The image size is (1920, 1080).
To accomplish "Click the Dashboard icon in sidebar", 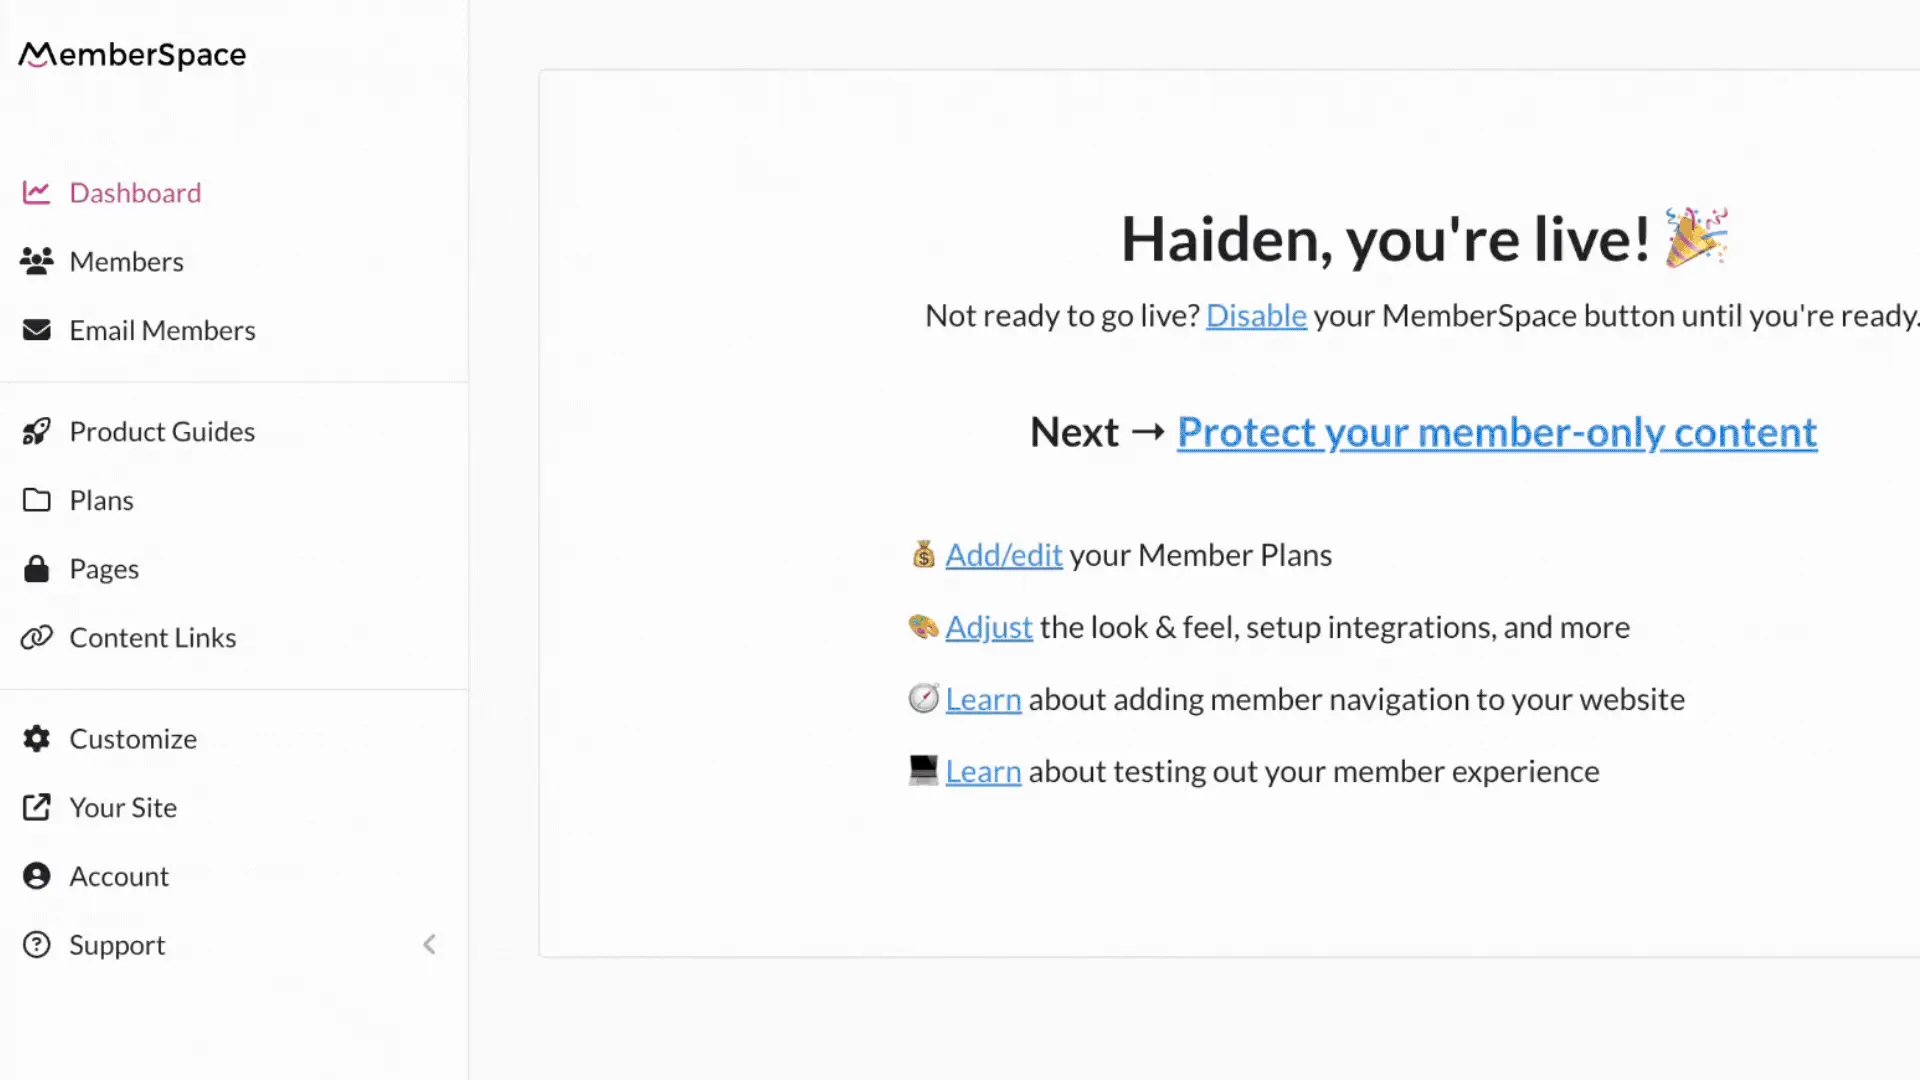I will [x=34, y=191].
